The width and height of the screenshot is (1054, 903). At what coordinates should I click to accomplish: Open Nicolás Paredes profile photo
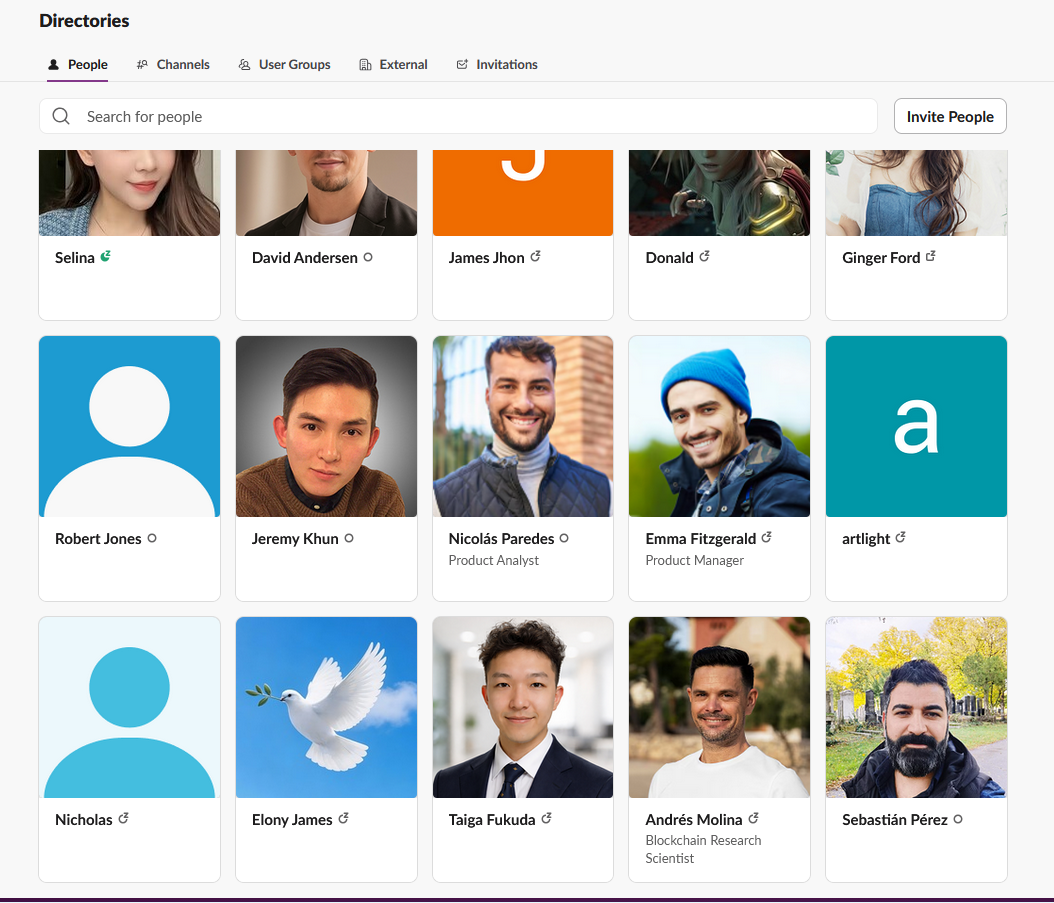tap(523, 426)
